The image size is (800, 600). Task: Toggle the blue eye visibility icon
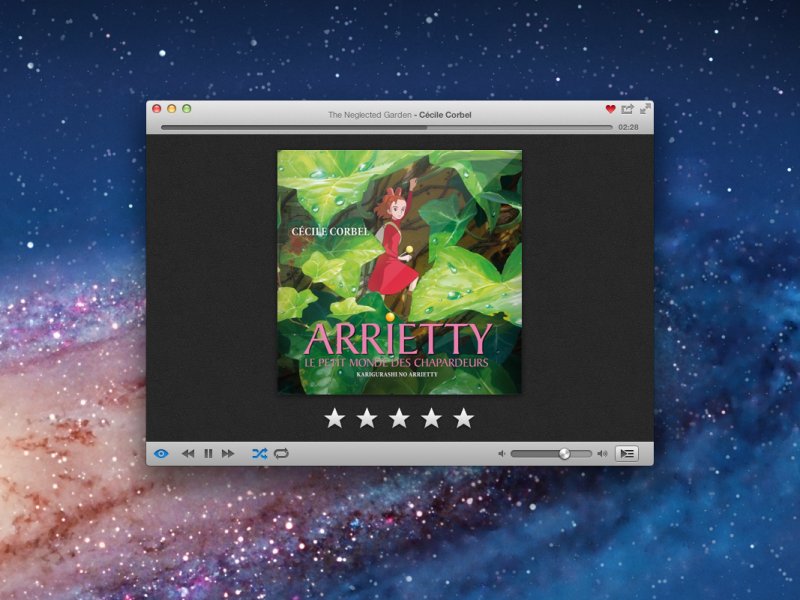(x=161, y=454)
